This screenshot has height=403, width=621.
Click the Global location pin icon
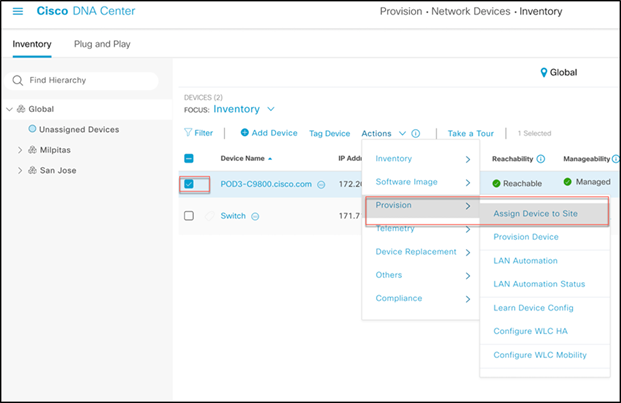click(x=544, y=72)
